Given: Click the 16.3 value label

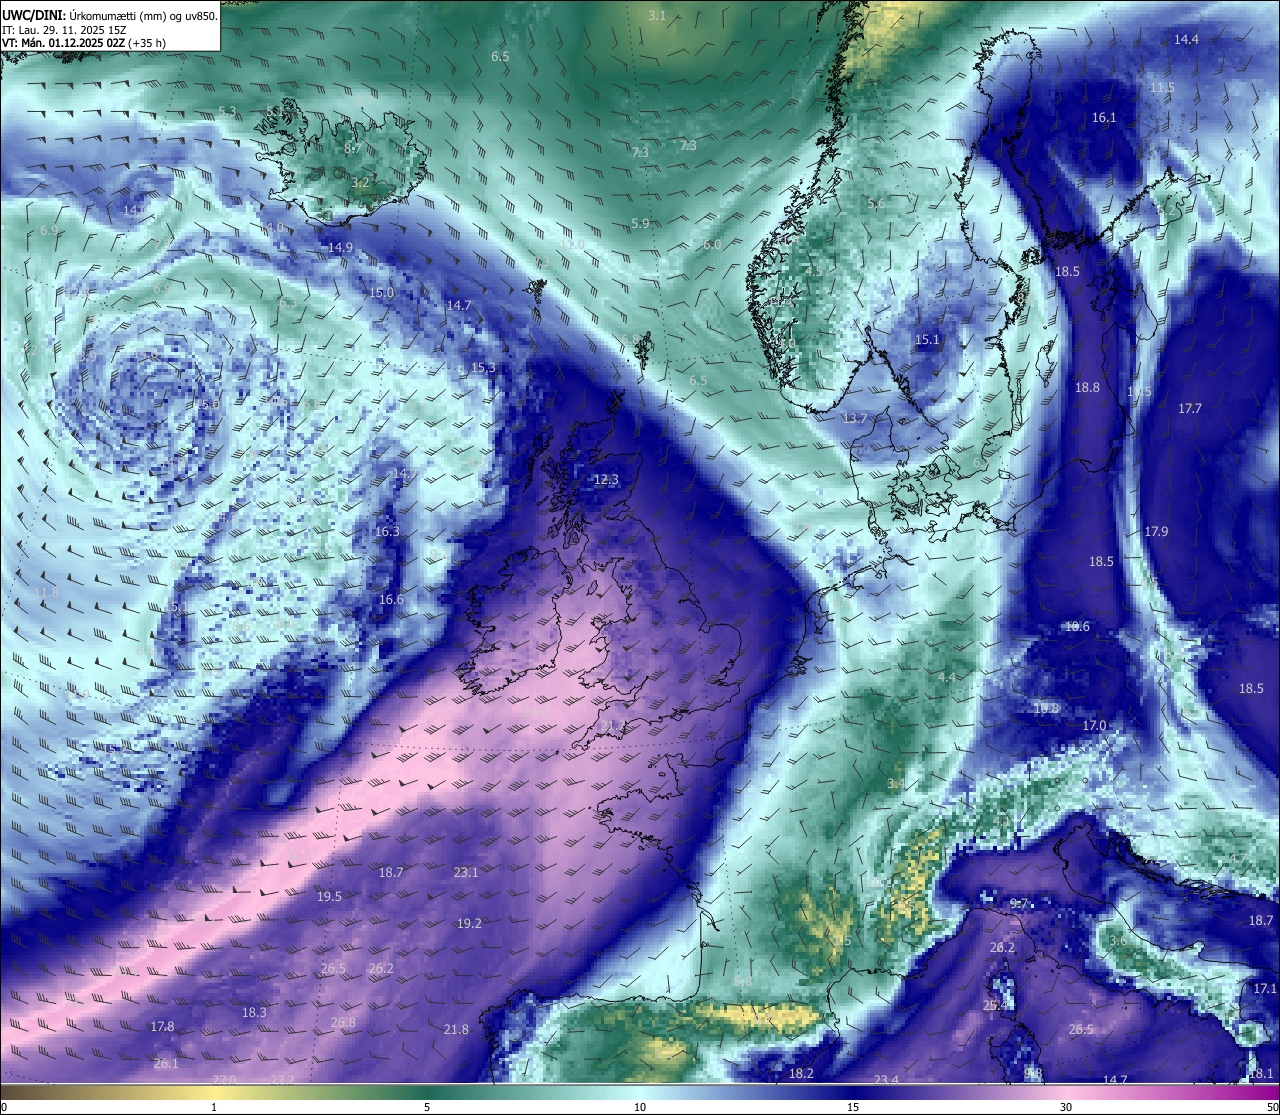Looking at the screenshot, I should 387,531.
